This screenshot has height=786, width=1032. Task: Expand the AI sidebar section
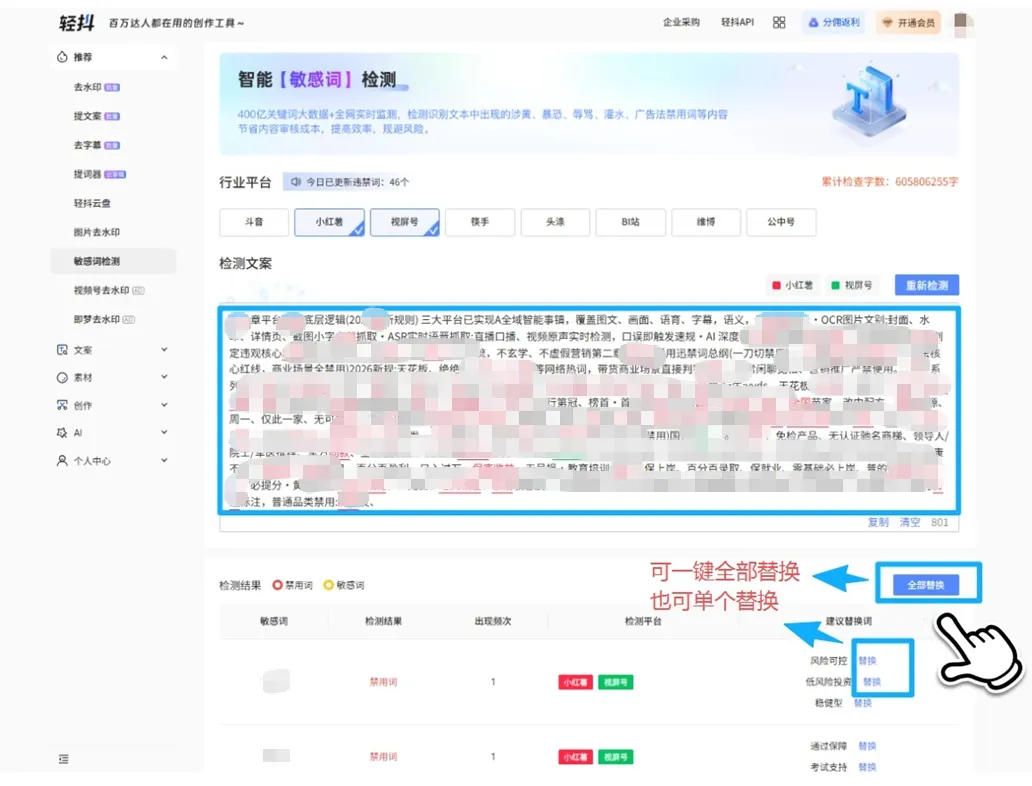164,432
